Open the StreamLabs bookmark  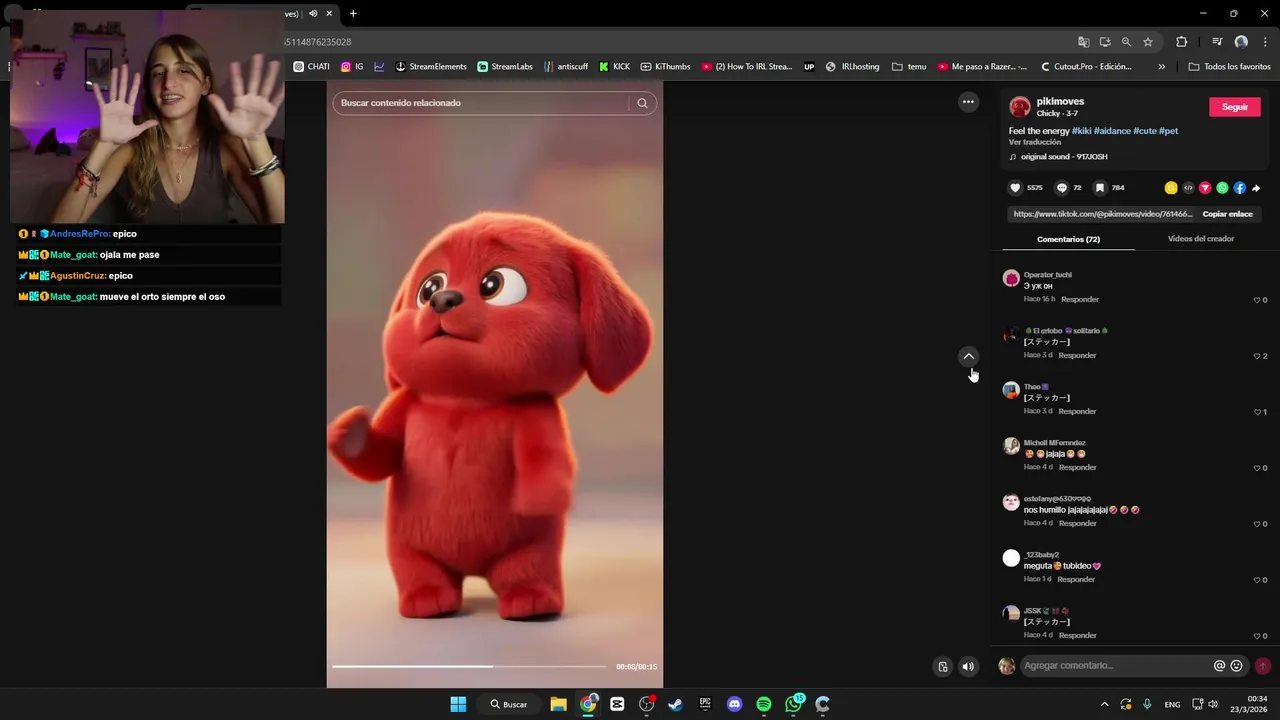(505, 67)
